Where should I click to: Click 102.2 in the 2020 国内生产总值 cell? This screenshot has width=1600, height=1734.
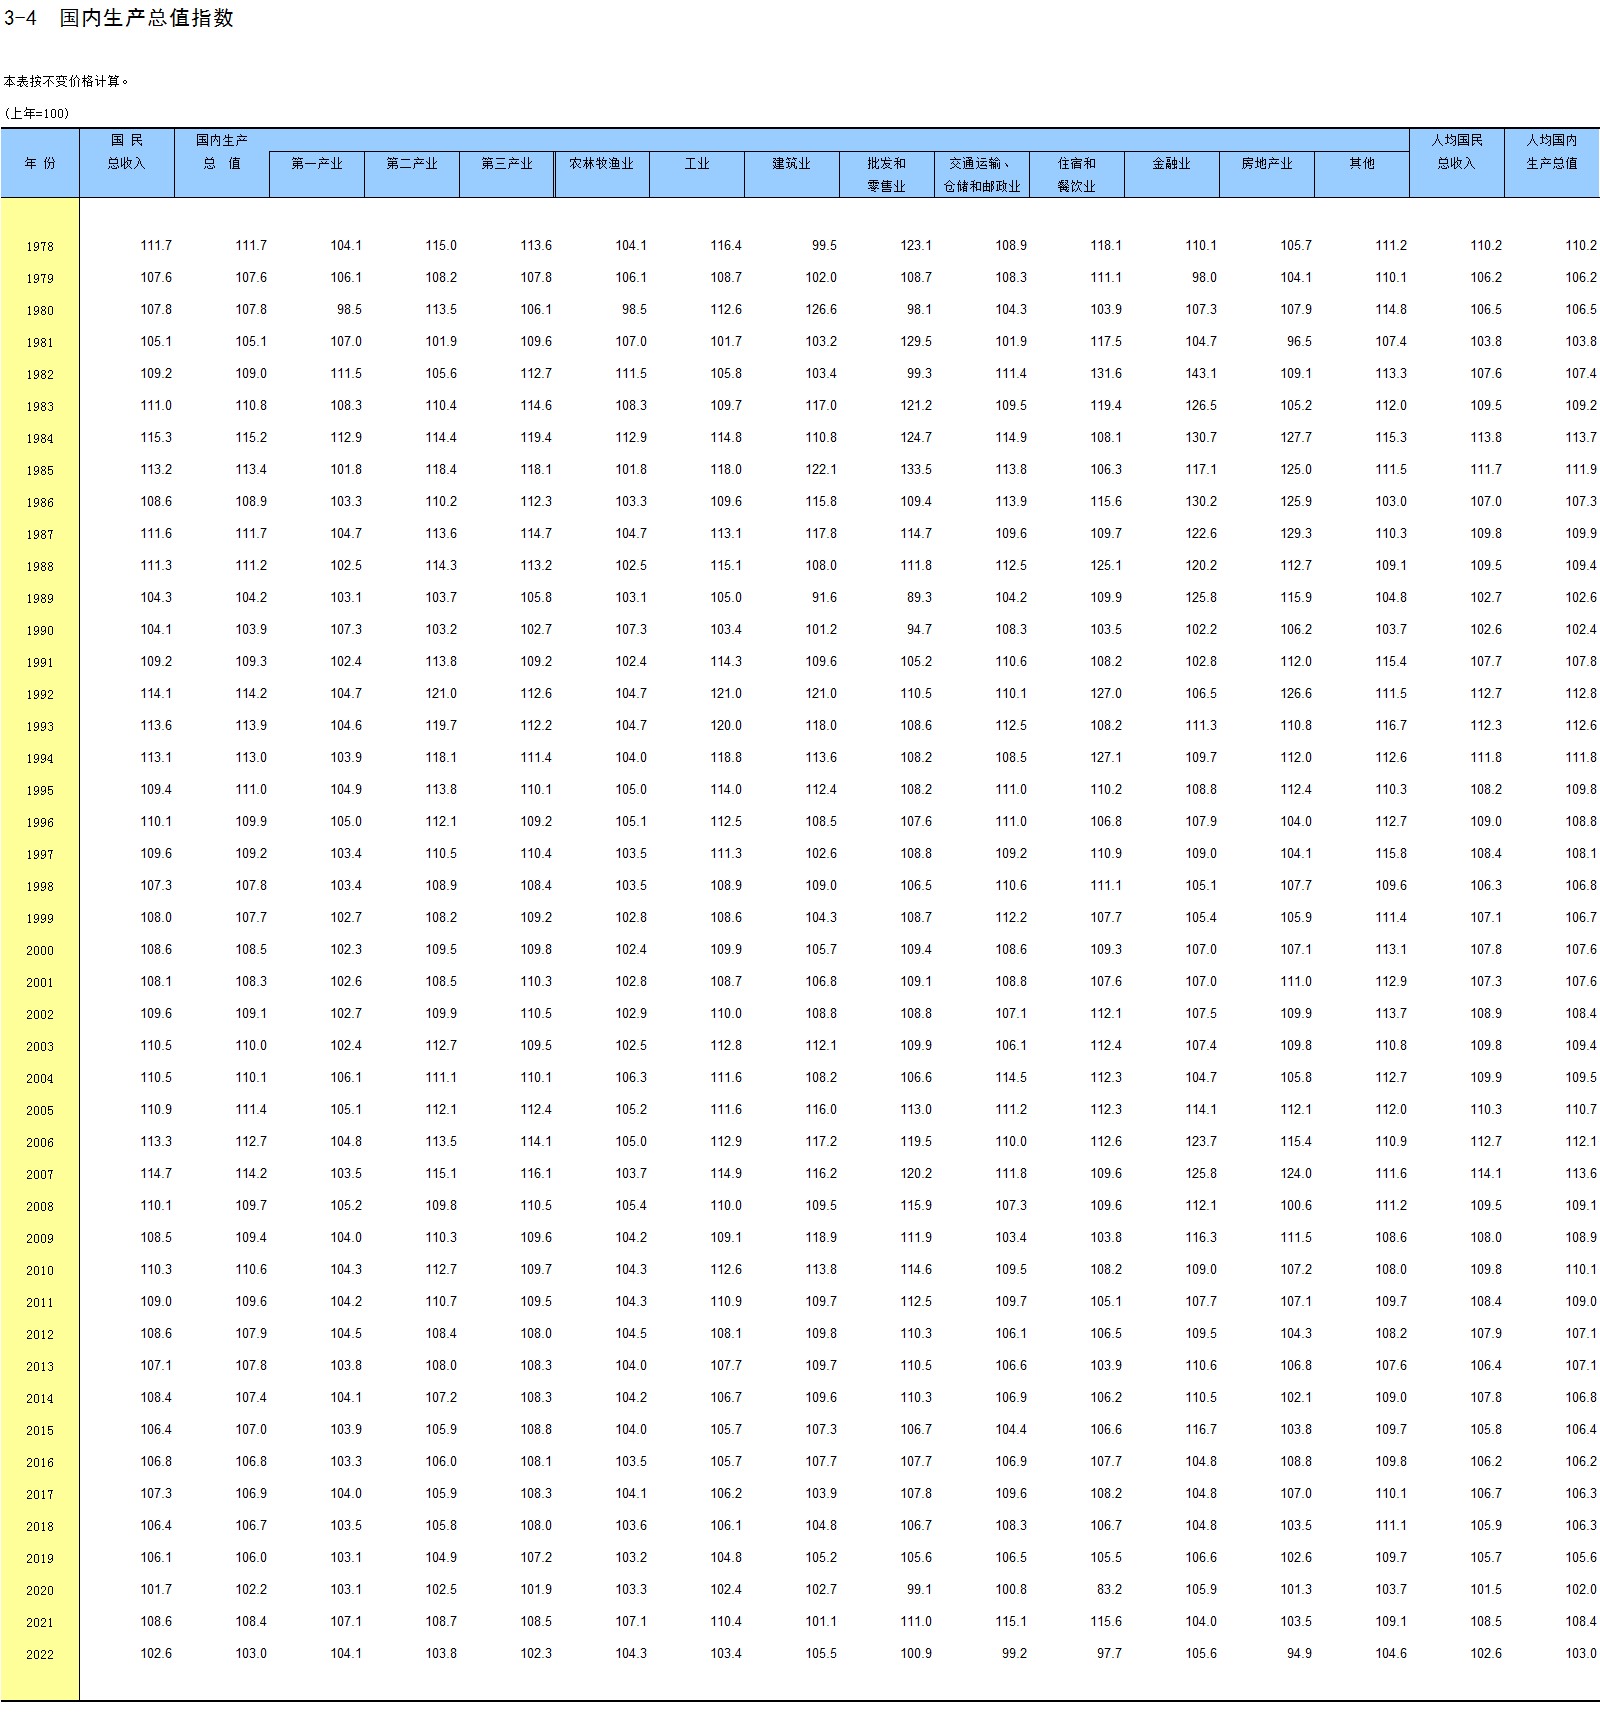251,1590
